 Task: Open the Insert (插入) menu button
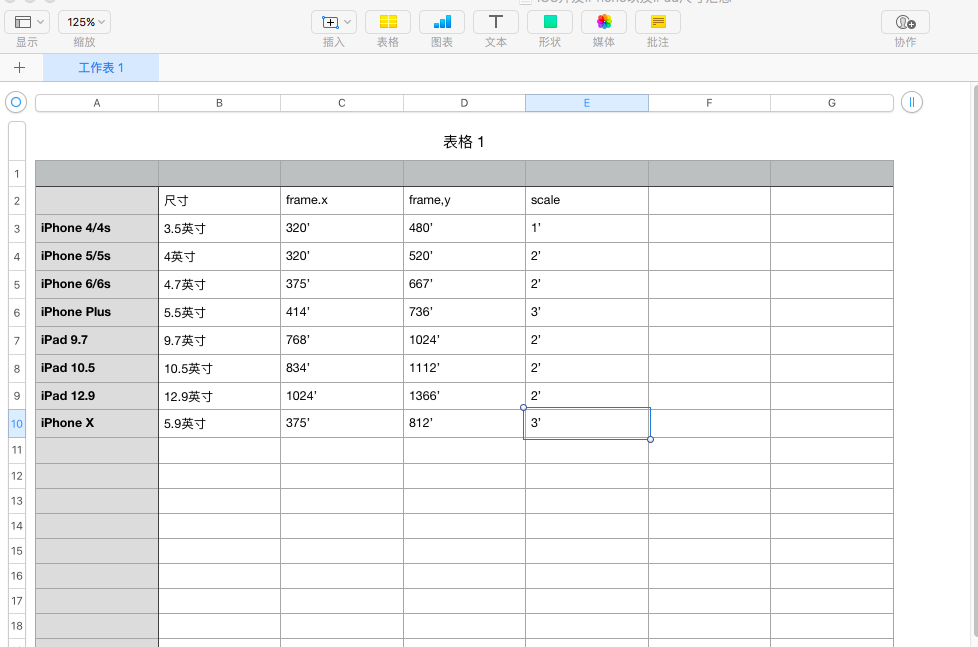point(334,22)
